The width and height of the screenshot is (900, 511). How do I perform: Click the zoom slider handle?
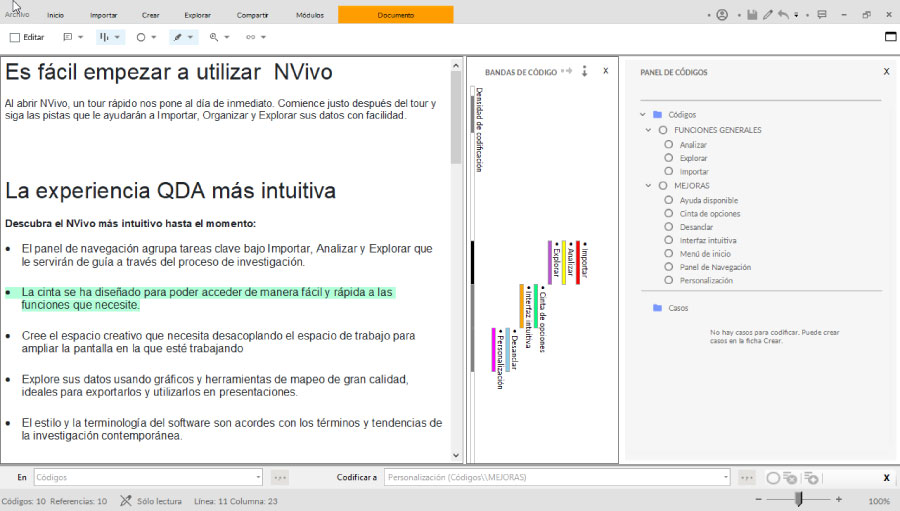[798, 499]
